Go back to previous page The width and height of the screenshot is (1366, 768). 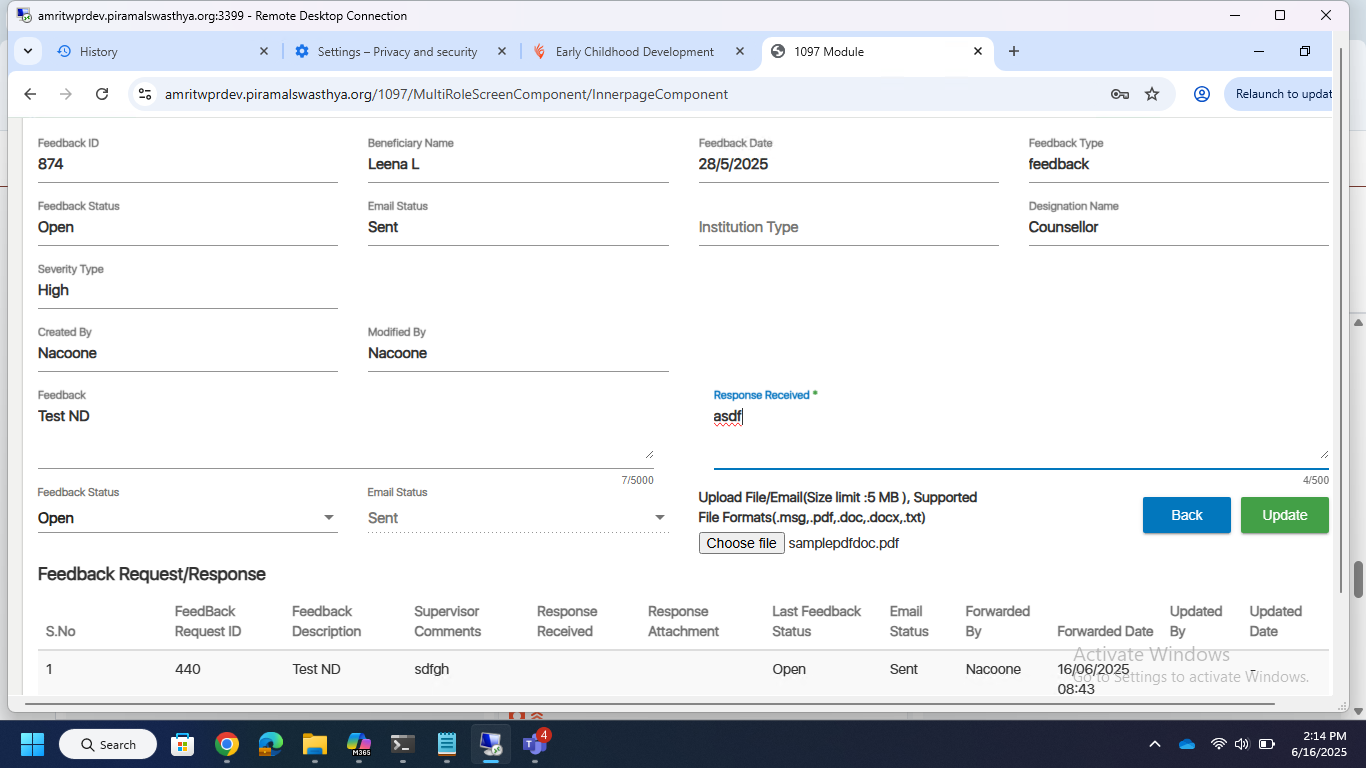coord(30,94)
